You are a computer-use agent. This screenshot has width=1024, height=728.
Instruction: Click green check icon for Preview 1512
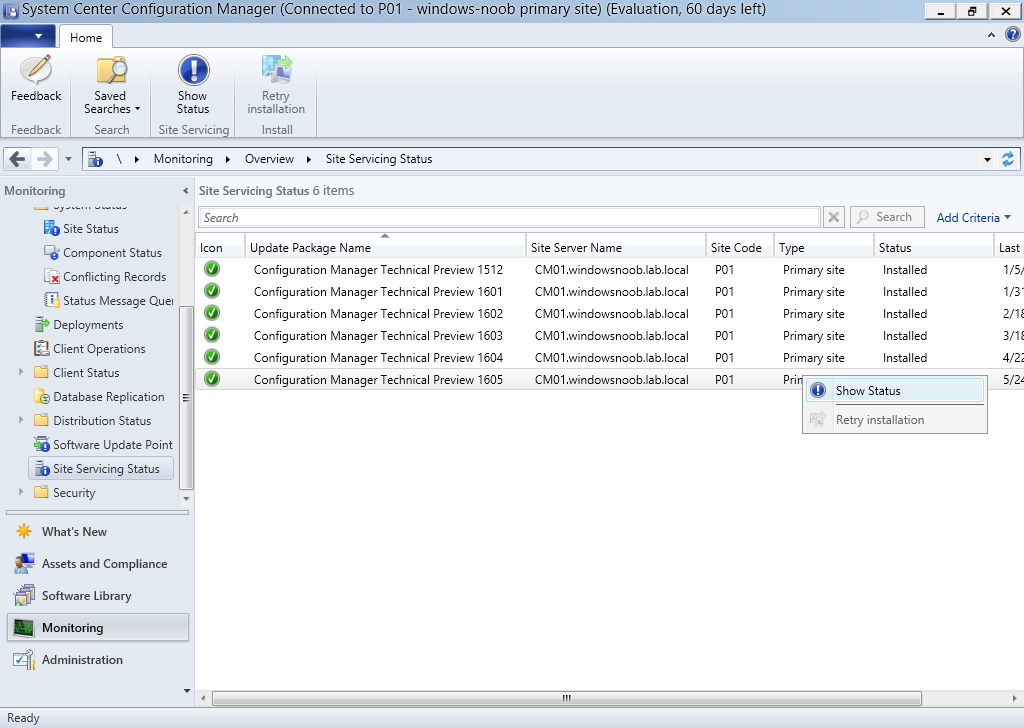click(x=212, y=269)
